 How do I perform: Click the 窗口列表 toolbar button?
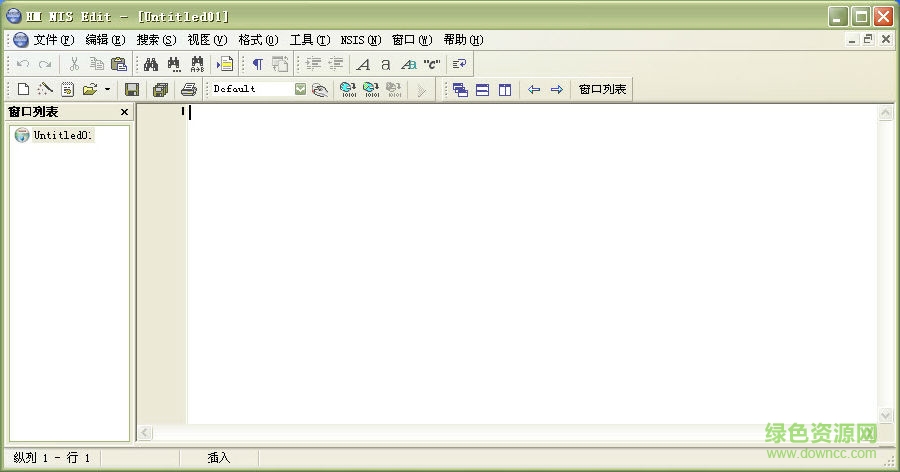point(602,90)
